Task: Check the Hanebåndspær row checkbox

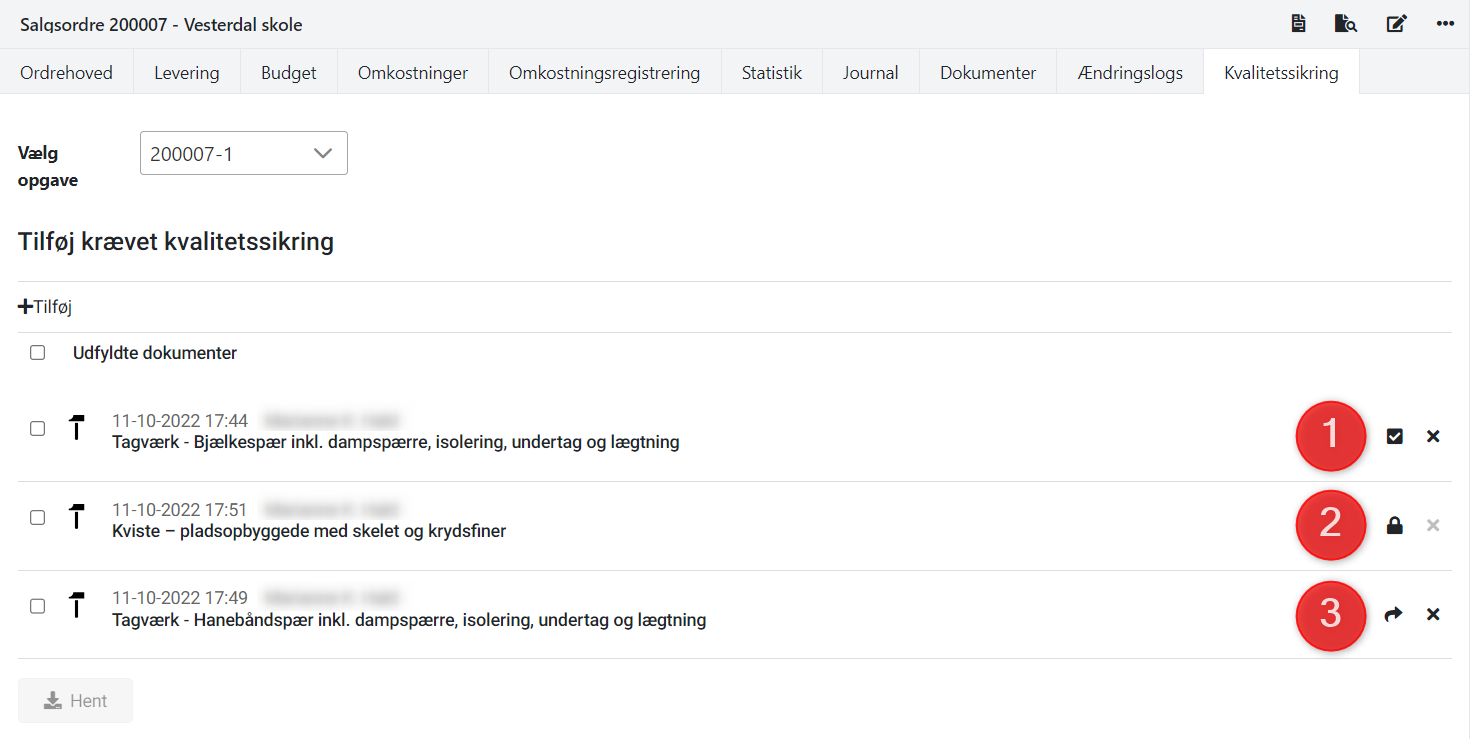Action: click(x=37, y=606)
